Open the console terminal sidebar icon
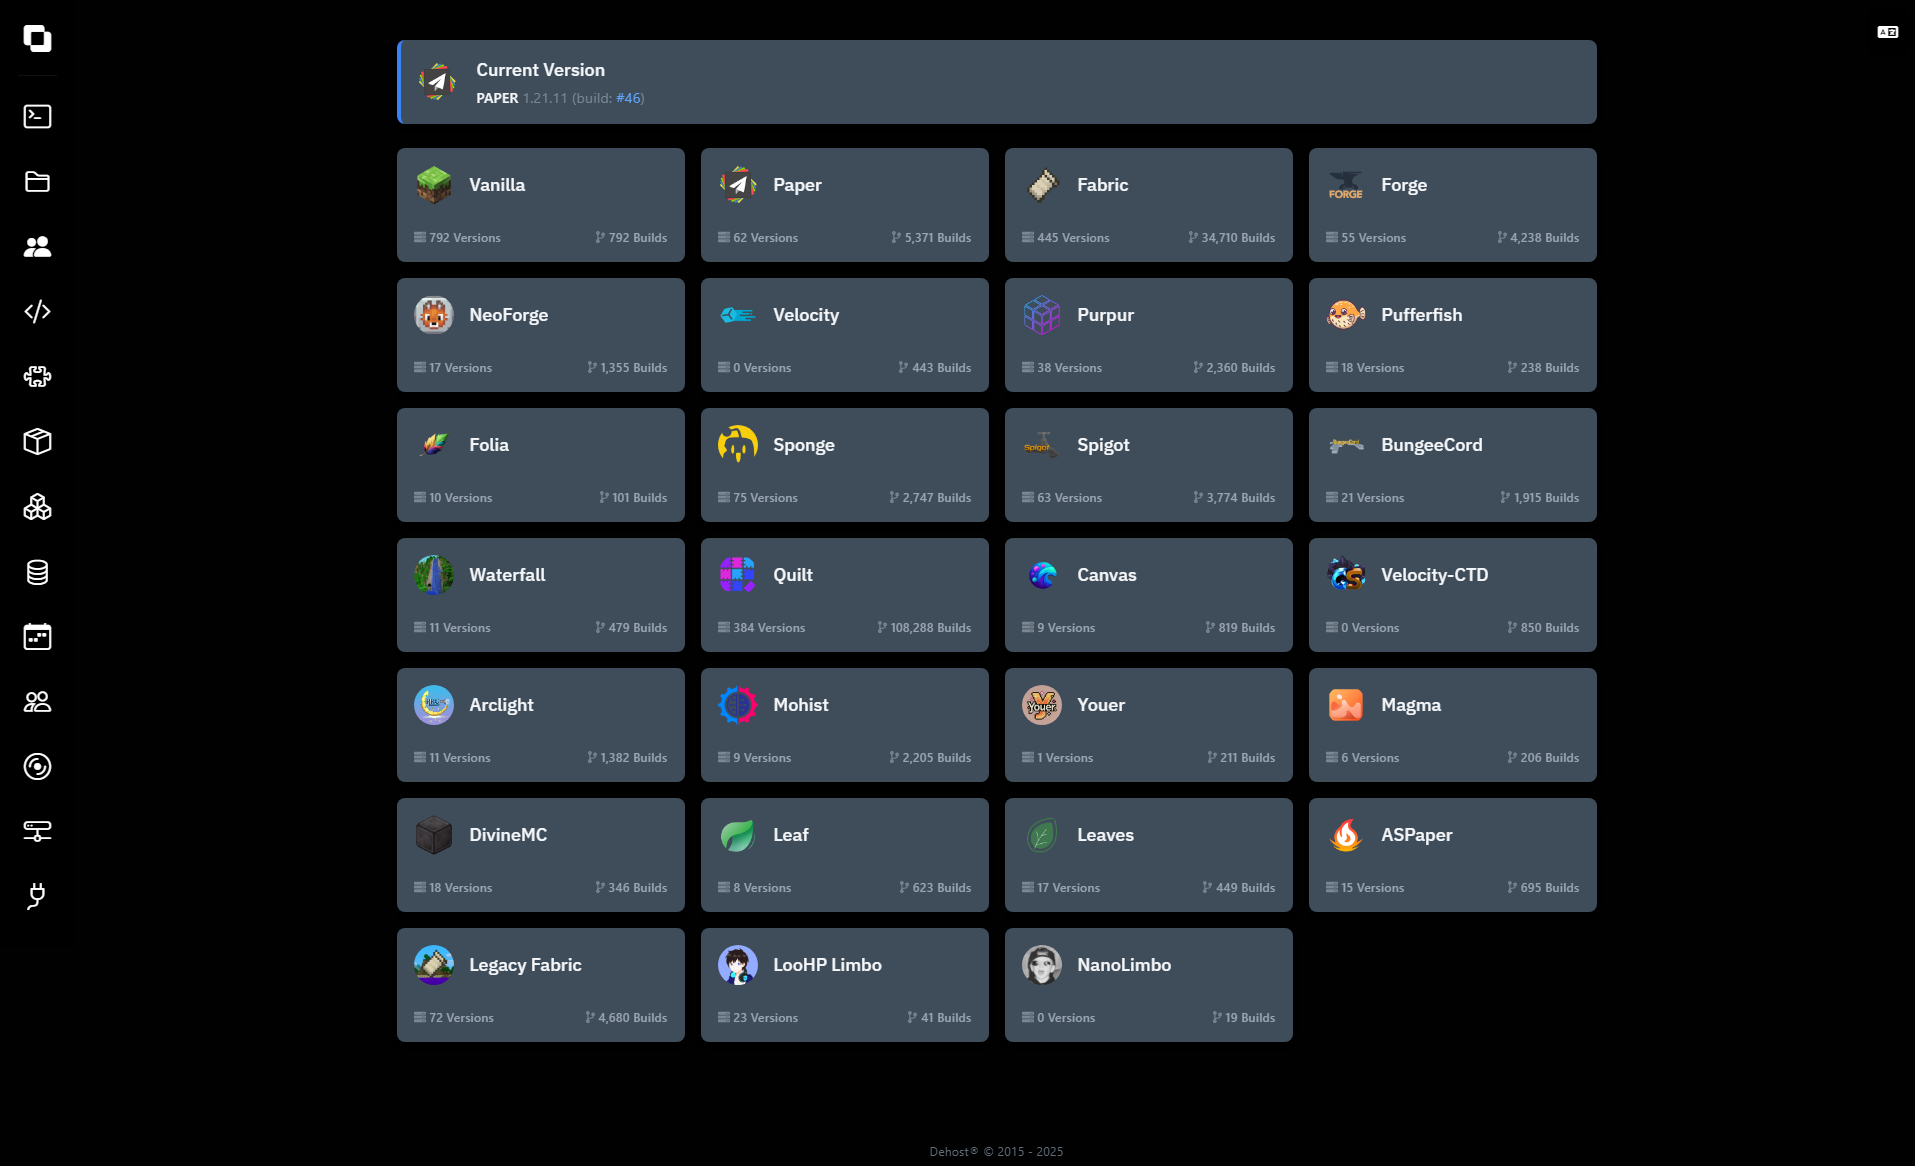Screen dimensions: 1915x1166 pos(37,117)
